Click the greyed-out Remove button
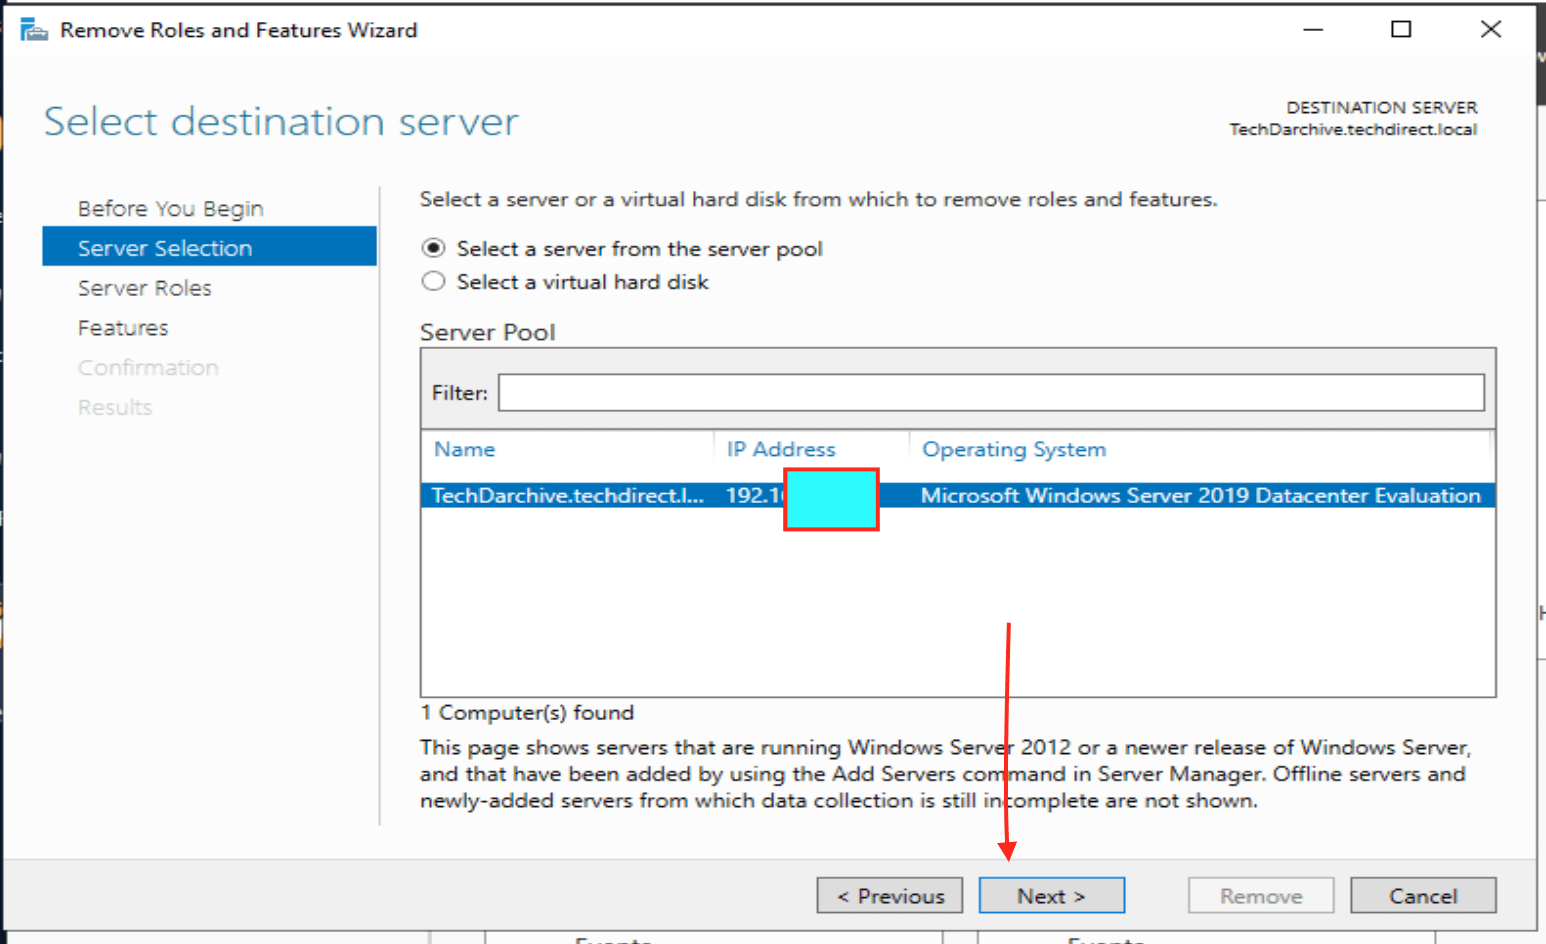The height and width of the screenshot is (944, 1546). [x=1260, y=896]
